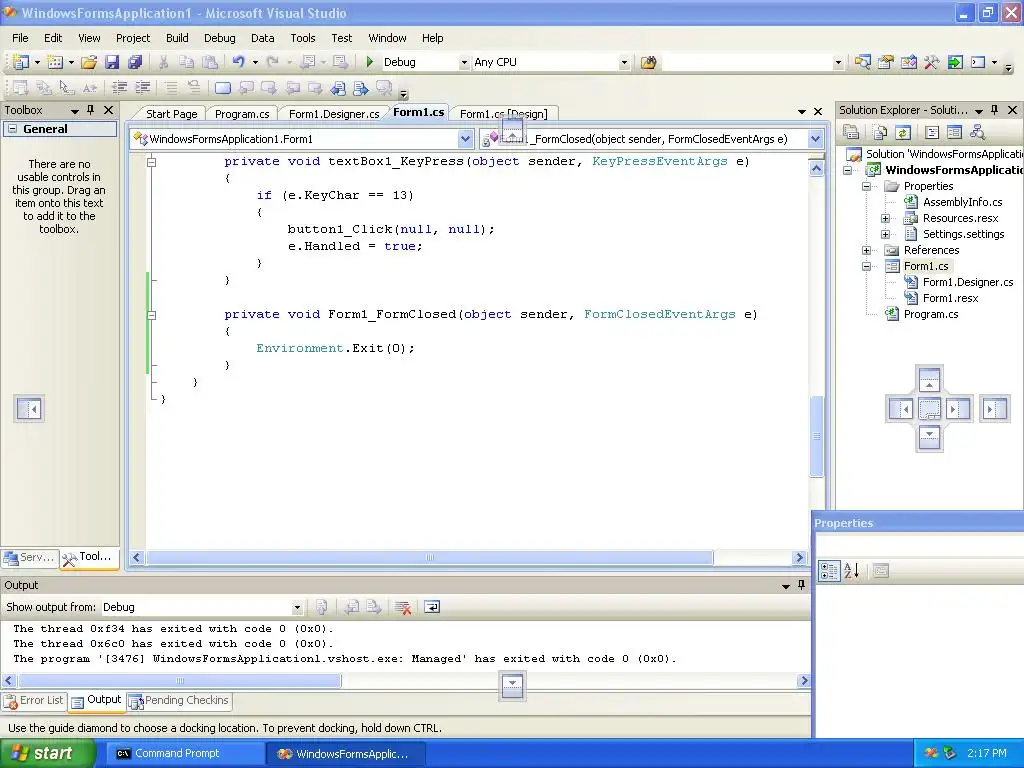Select AssemblyInfo.cs in Solution Explorer
Image resolution: width=1024 pixels, height=768 pixels.
[962, 202]
